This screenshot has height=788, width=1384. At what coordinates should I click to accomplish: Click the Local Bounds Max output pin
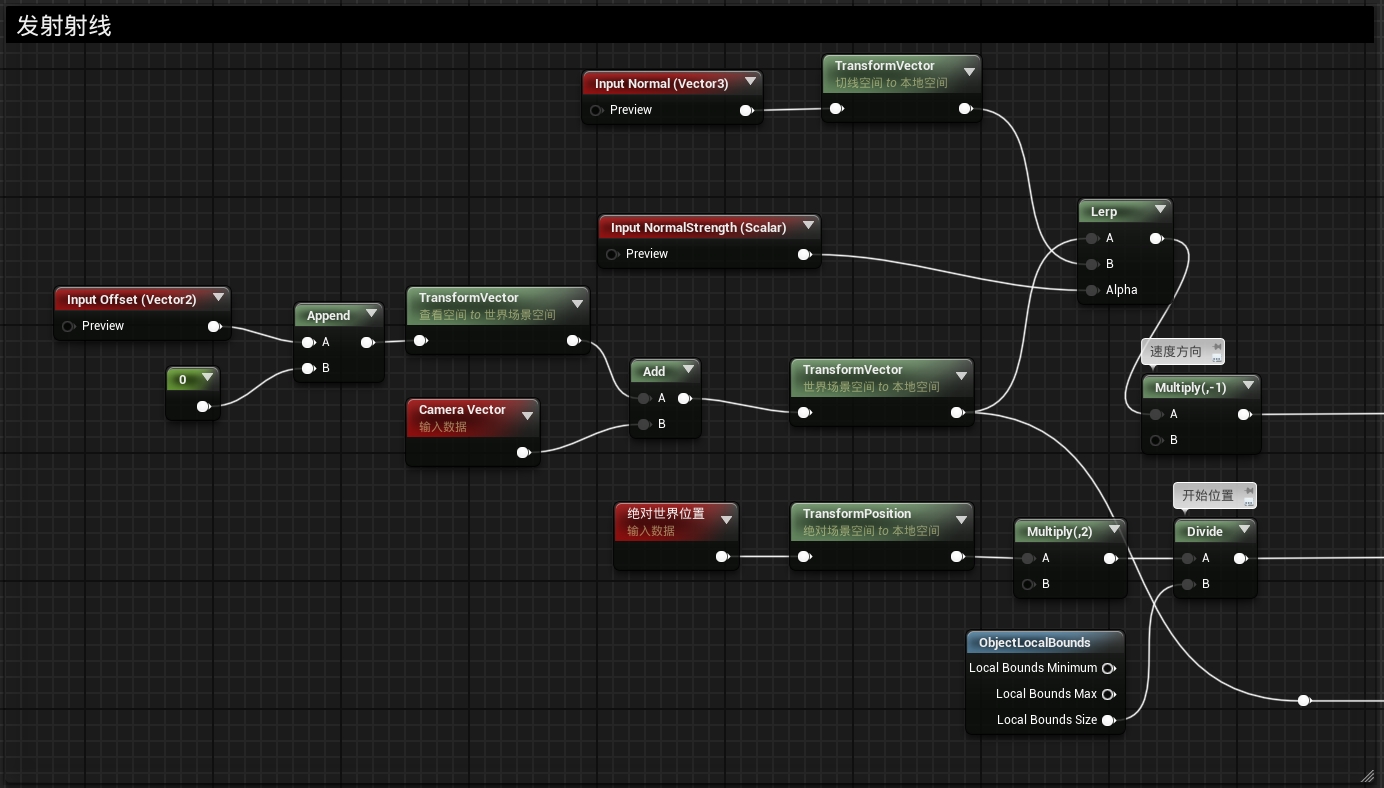coord(1108,694)
